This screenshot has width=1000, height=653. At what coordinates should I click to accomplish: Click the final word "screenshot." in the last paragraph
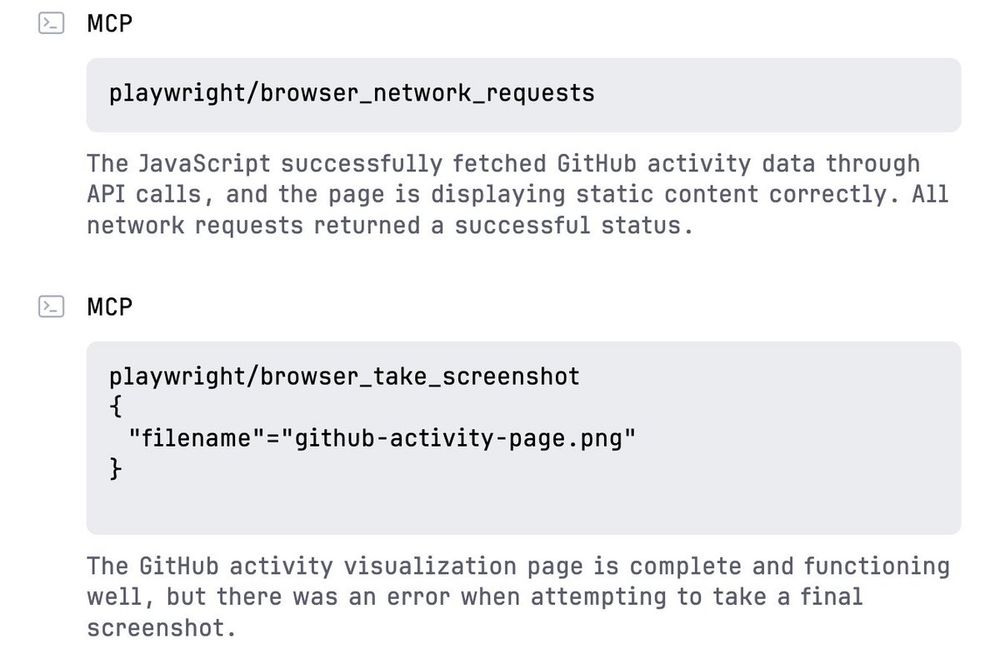161,628
